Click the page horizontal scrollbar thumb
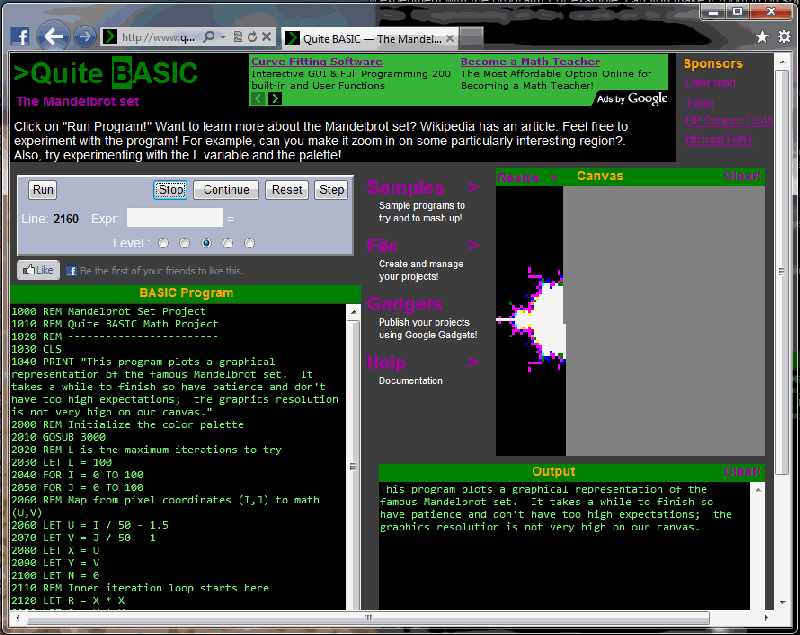The width and height of the screenshot is (800, 635). click(x=368, y=617)
